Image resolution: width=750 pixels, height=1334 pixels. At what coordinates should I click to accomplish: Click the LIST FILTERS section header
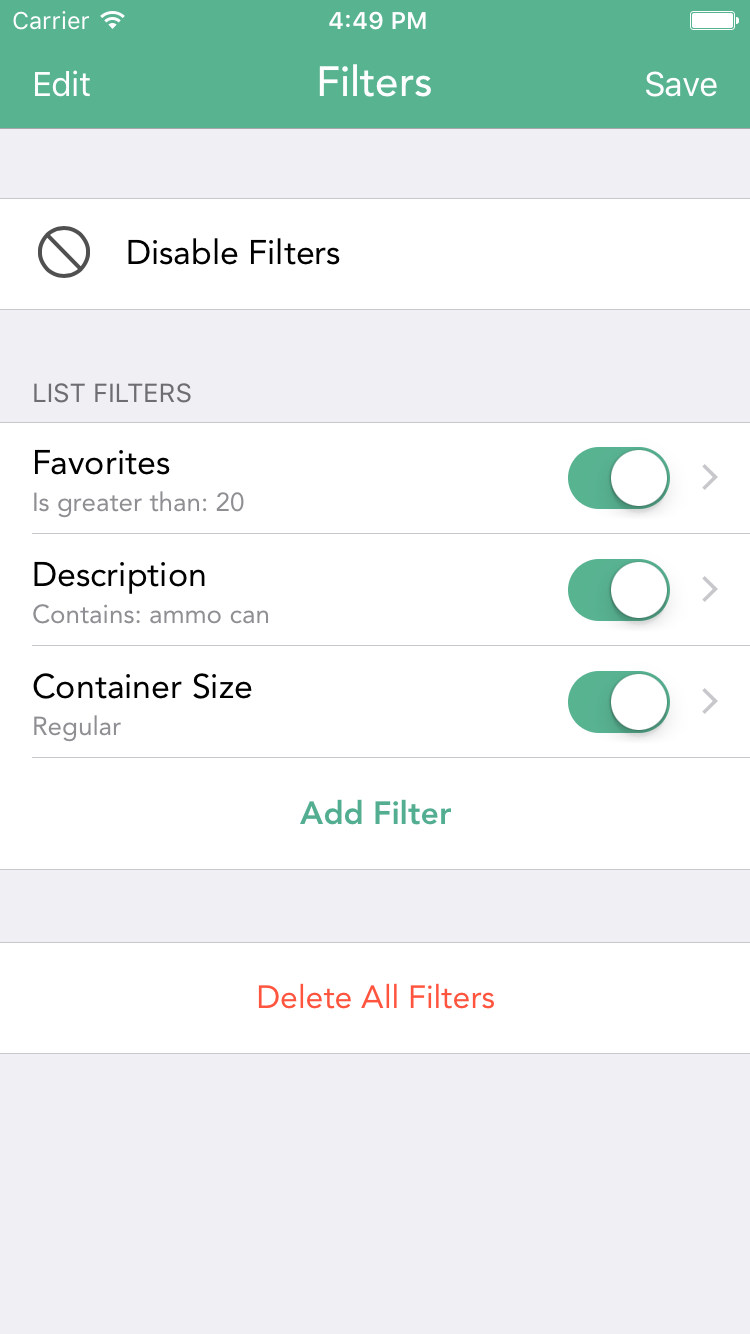click(112, 393)
